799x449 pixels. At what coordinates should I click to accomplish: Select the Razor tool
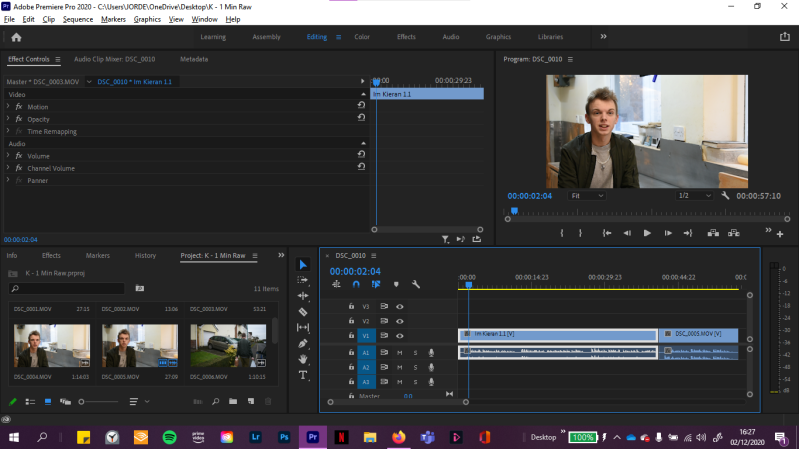click(304, 312)
